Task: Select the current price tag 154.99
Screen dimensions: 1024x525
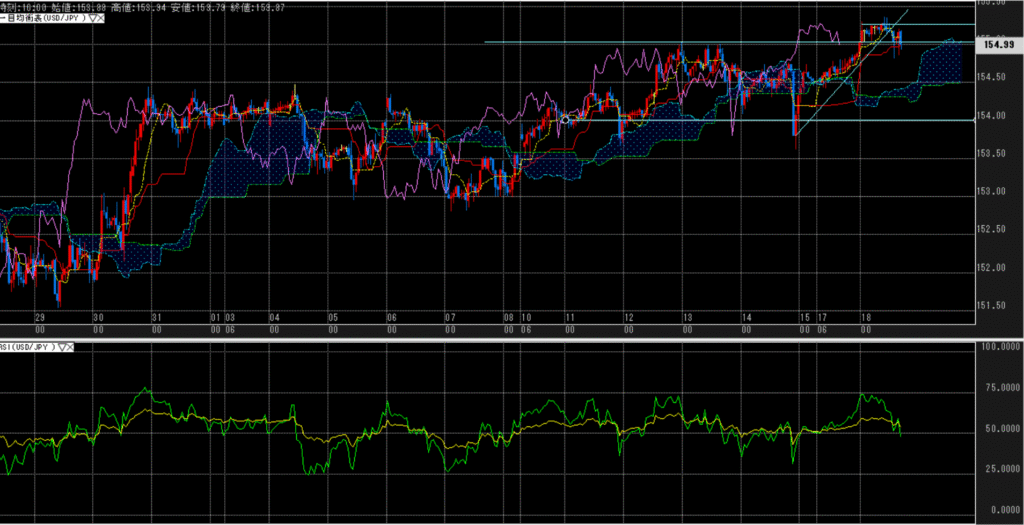Action: coord(999,45)
